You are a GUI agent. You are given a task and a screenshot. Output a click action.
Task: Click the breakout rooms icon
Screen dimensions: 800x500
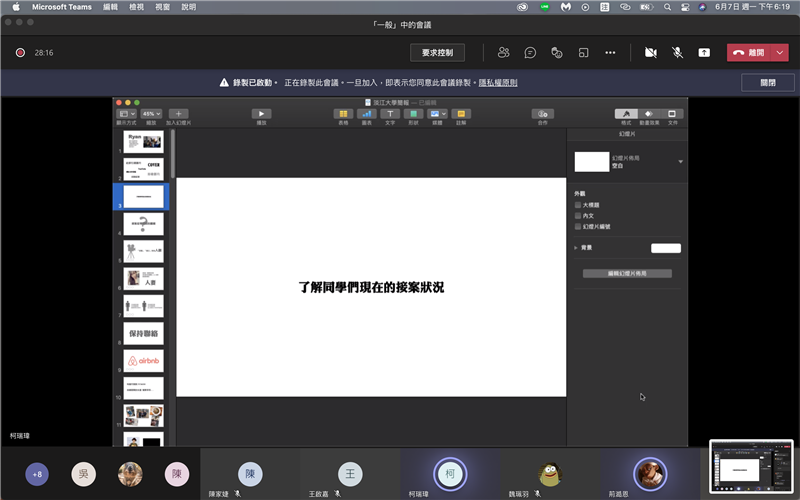click(583, 52)
